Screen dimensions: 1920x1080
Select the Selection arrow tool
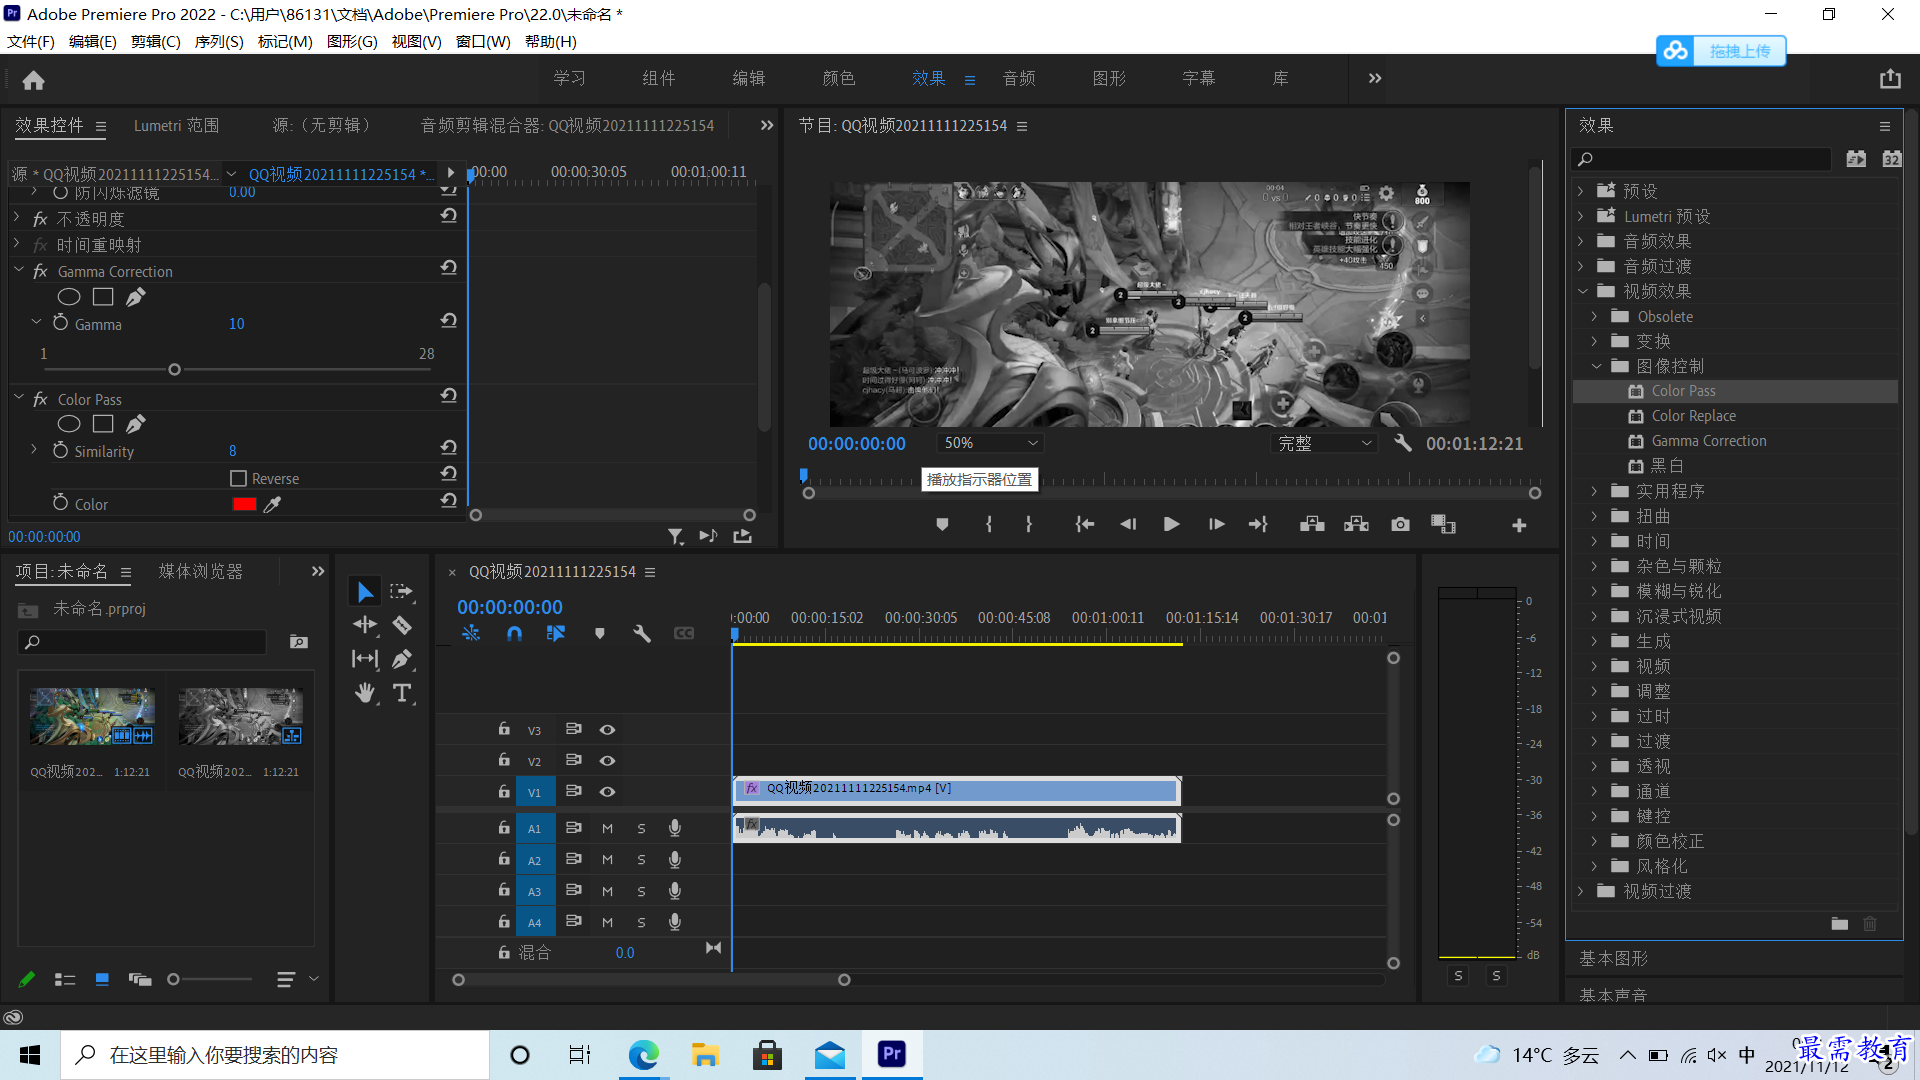(365, 592)
